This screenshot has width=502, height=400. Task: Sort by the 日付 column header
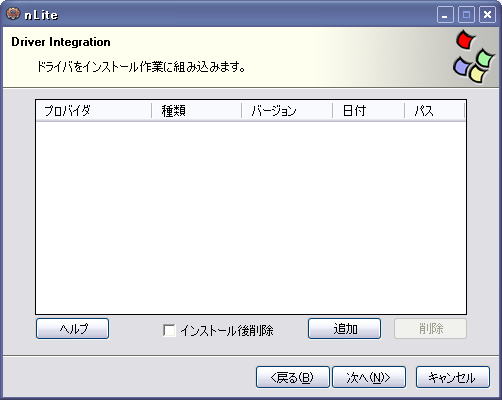coord(369,110)
